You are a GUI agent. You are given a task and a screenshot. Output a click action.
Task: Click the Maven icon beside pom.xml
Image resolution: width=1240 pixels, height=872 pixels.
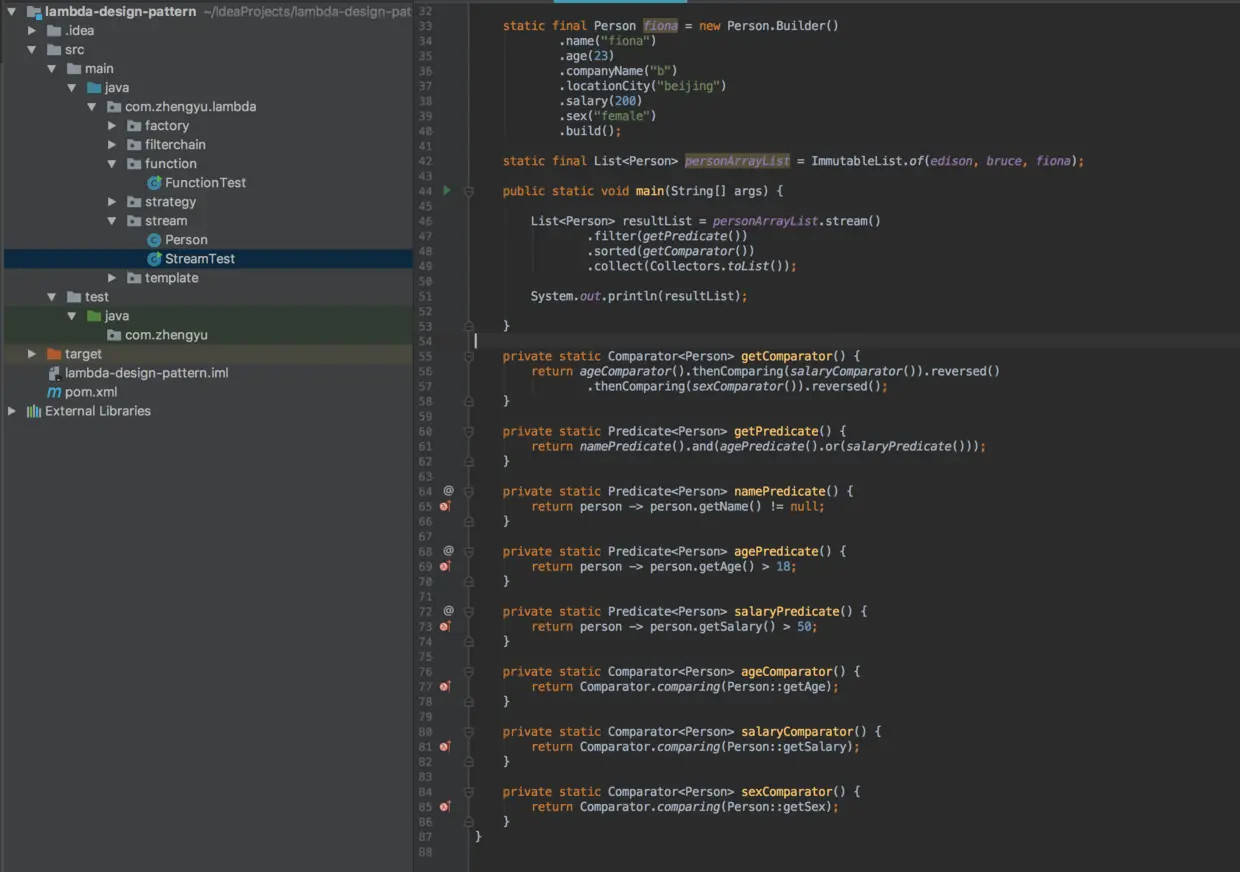[x=55, y=392]
